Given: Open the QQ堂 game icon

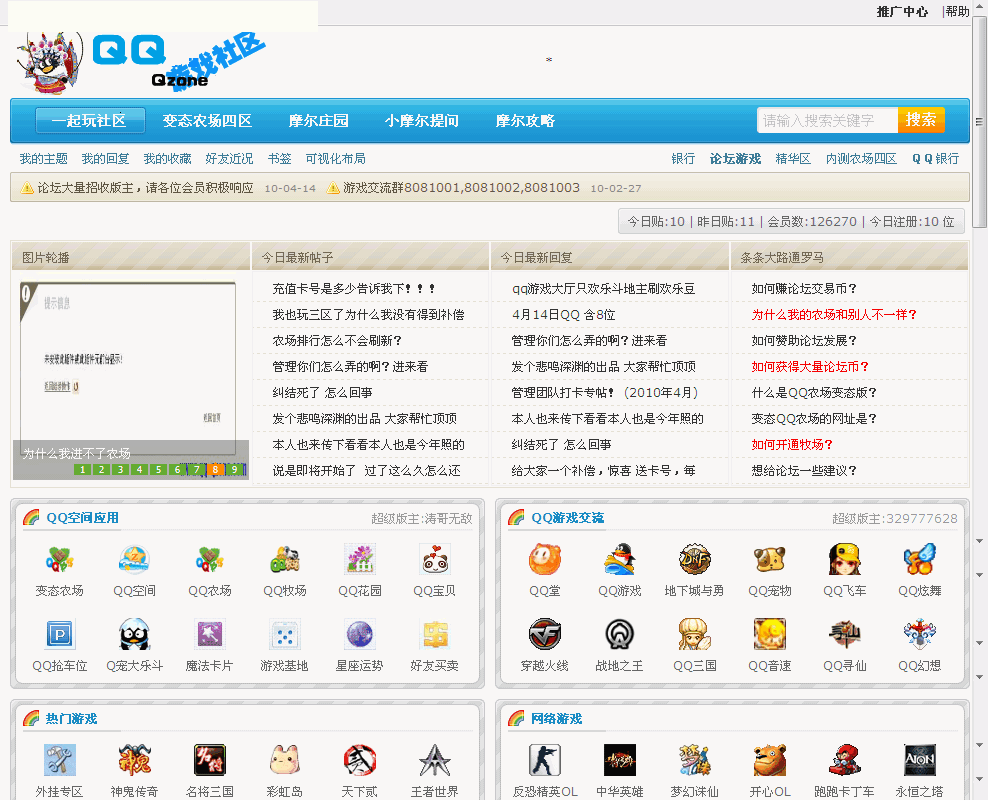Looking at the screenshot, I should coord(544,559).
